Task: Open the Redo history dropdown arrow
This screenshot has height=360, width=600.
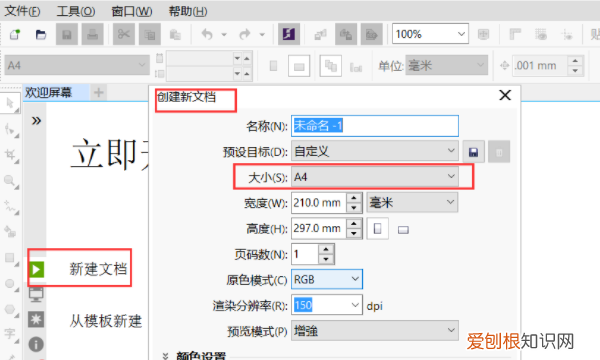Action: click(262, 35)
